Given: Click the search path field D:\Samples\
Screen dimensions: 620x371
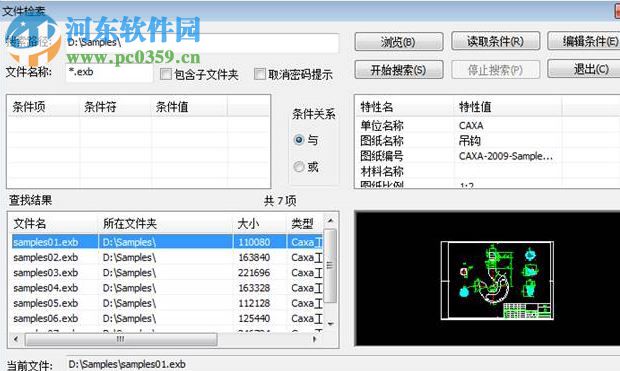Looking at the screenshot, I should point(202,43).
